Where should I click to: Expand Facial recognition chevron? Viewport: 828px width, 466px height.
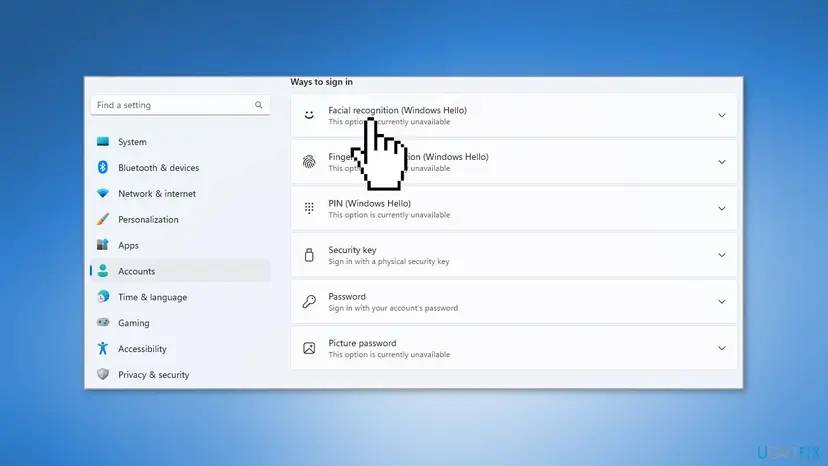point(721,115)
